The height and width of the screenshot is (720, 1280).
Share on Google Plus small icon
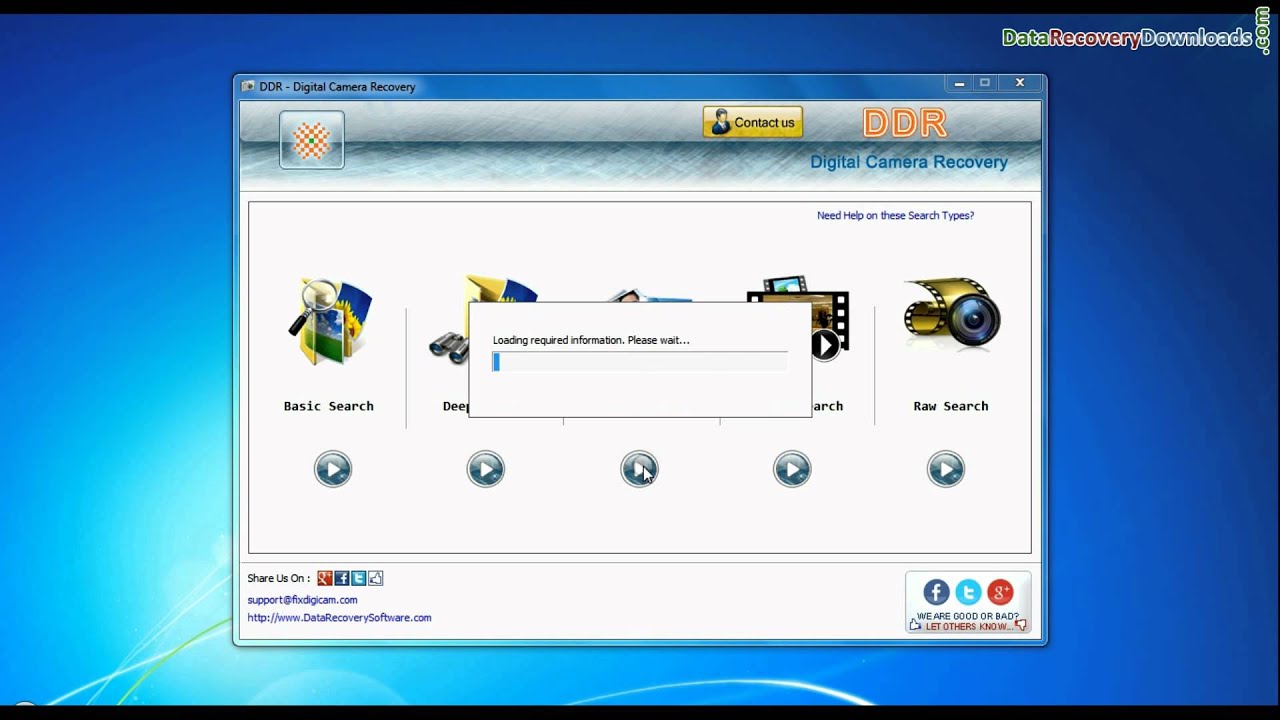(325, 578)
